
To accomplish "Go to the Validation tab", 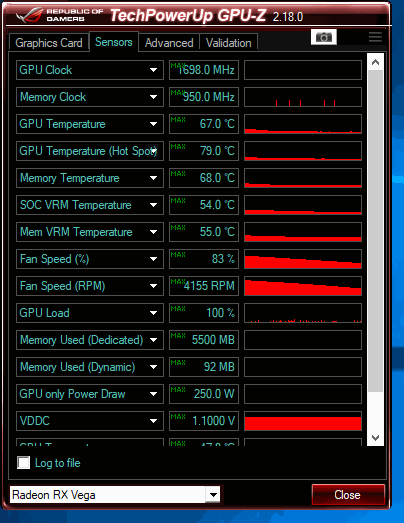I will [x=229, y=43].
